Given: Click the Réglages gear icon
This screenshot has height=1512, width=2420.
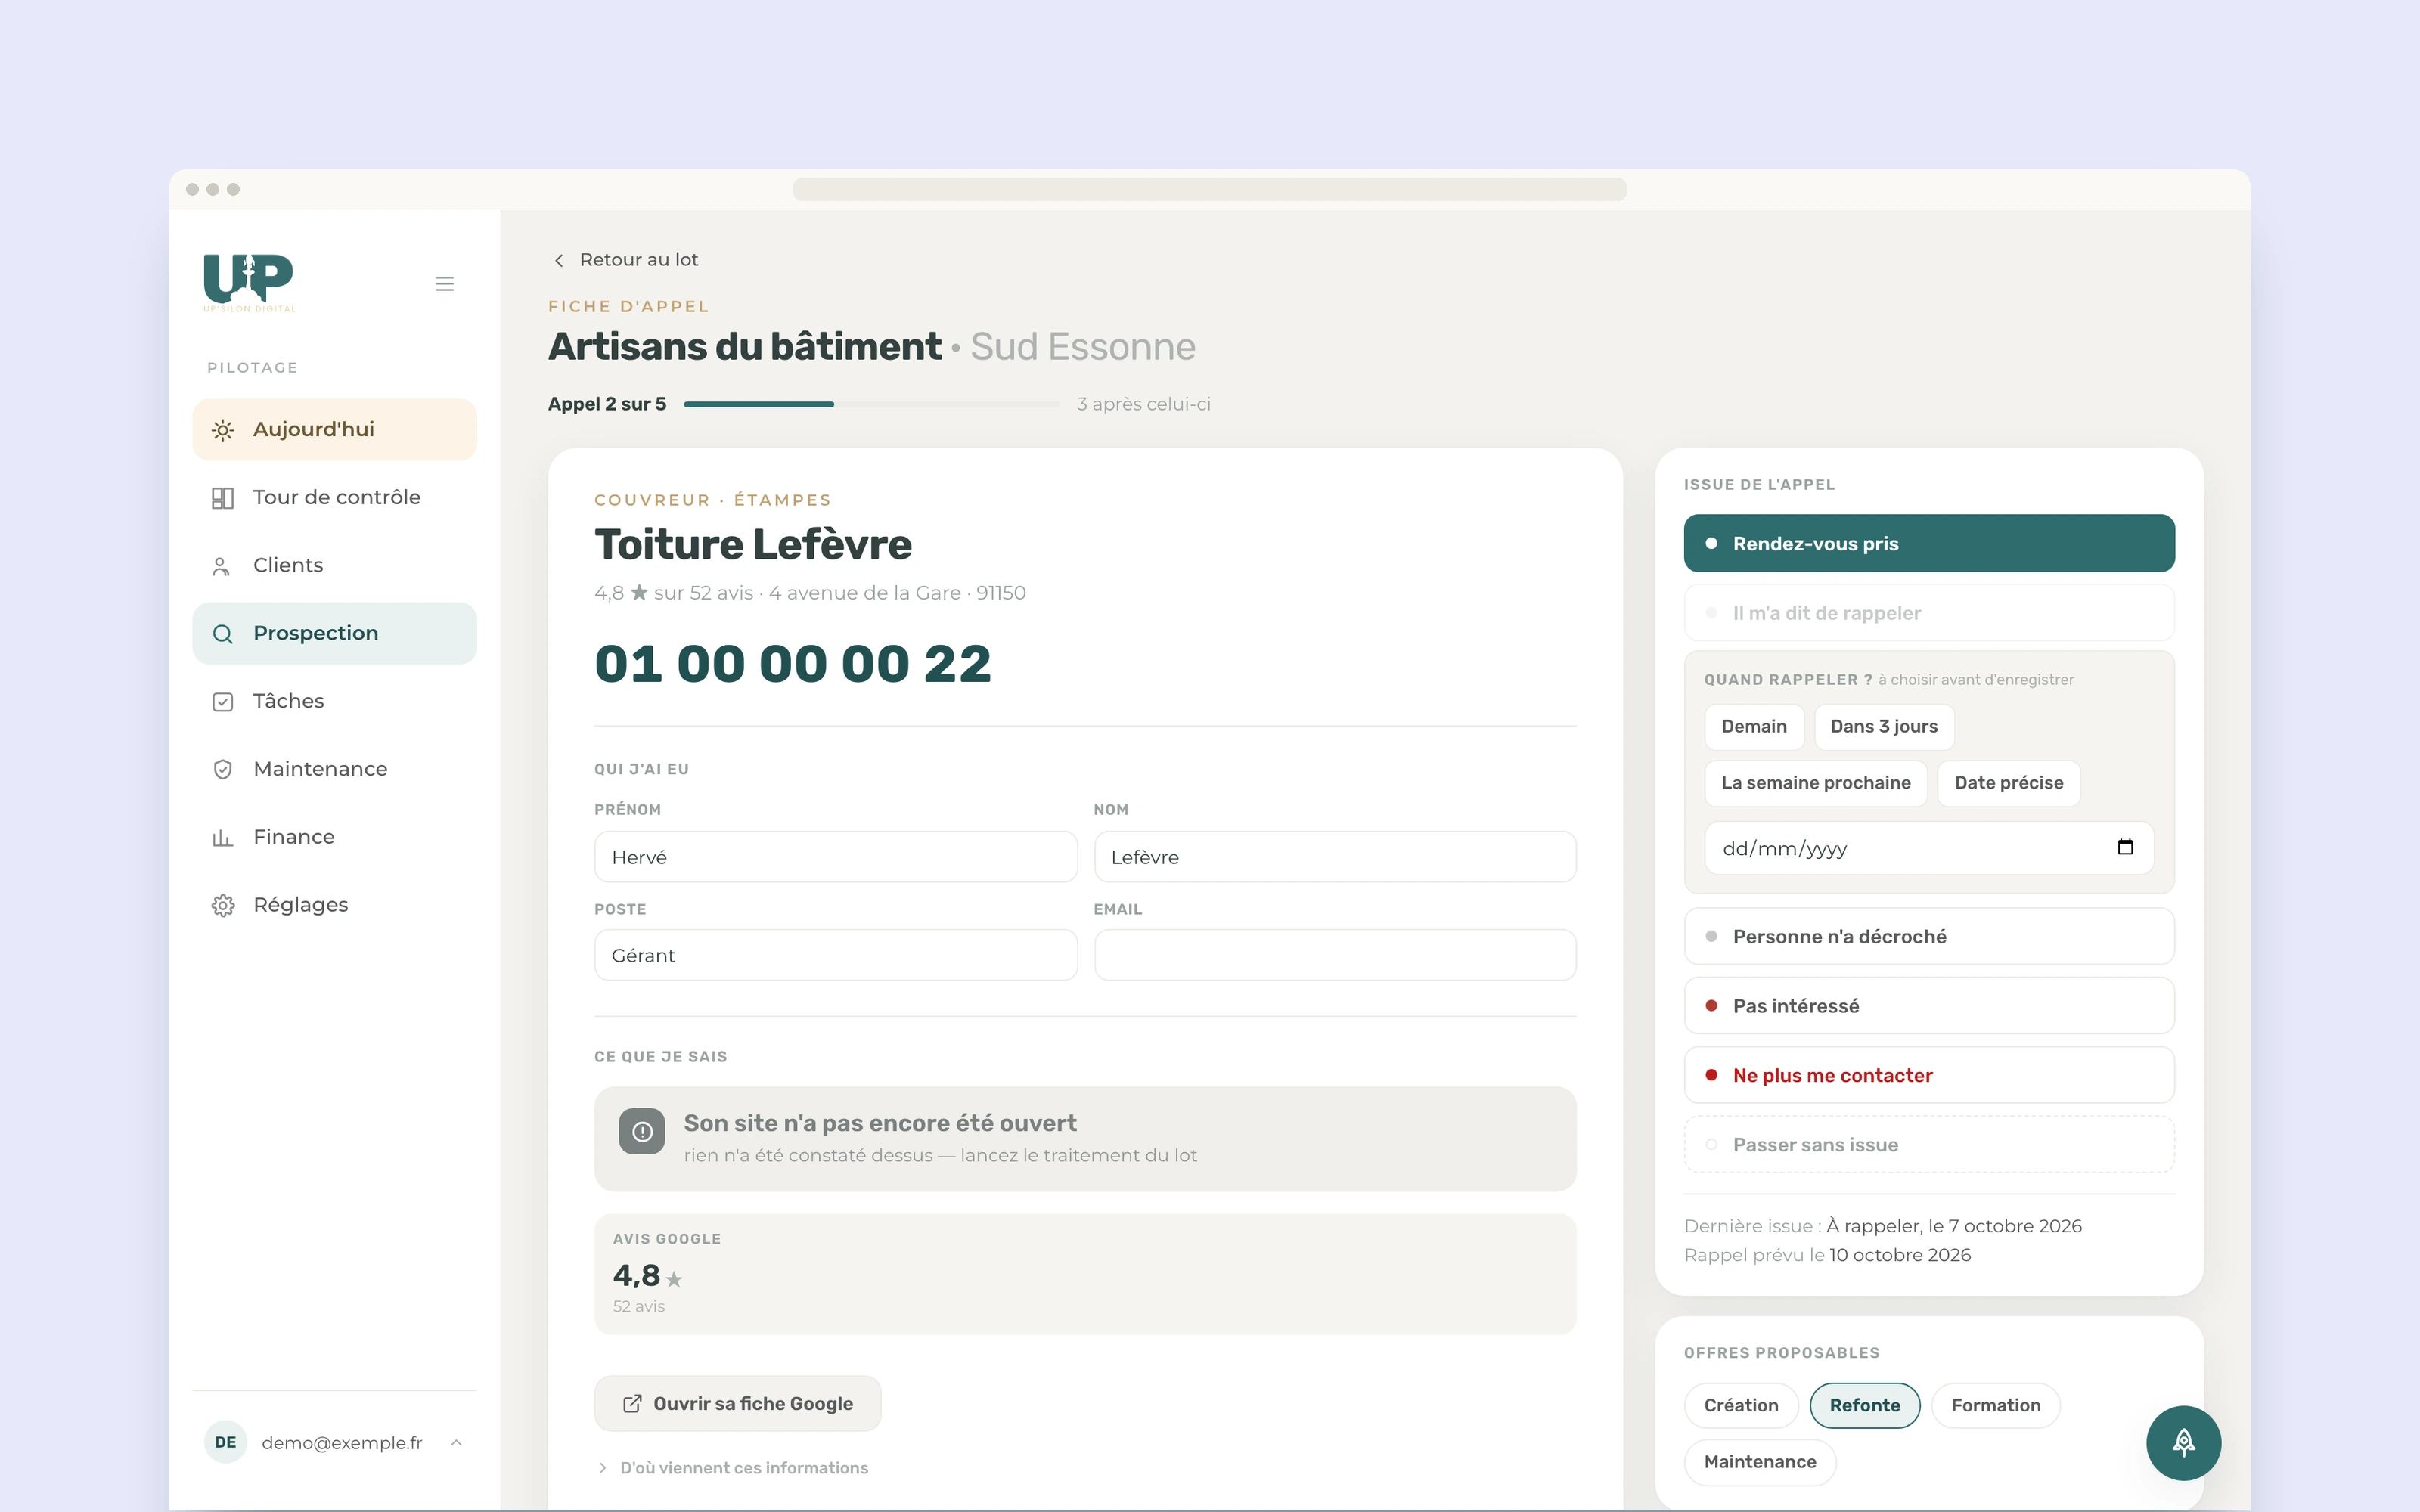Looking at the screenshot, I should pyautogui.click(x=223, y=906).
